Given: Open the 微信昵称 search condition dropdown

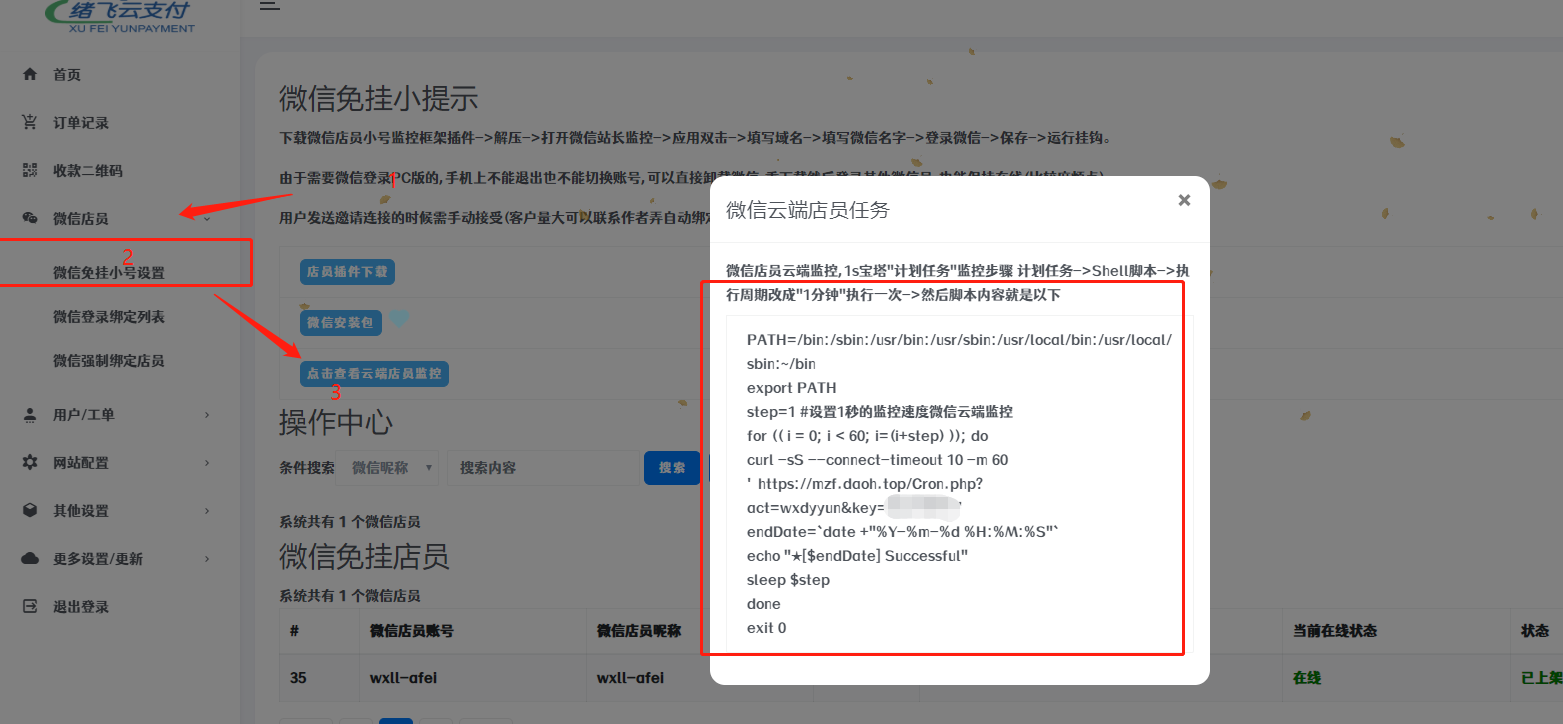Looking at the screenshot, I should (x=388, y=468).
